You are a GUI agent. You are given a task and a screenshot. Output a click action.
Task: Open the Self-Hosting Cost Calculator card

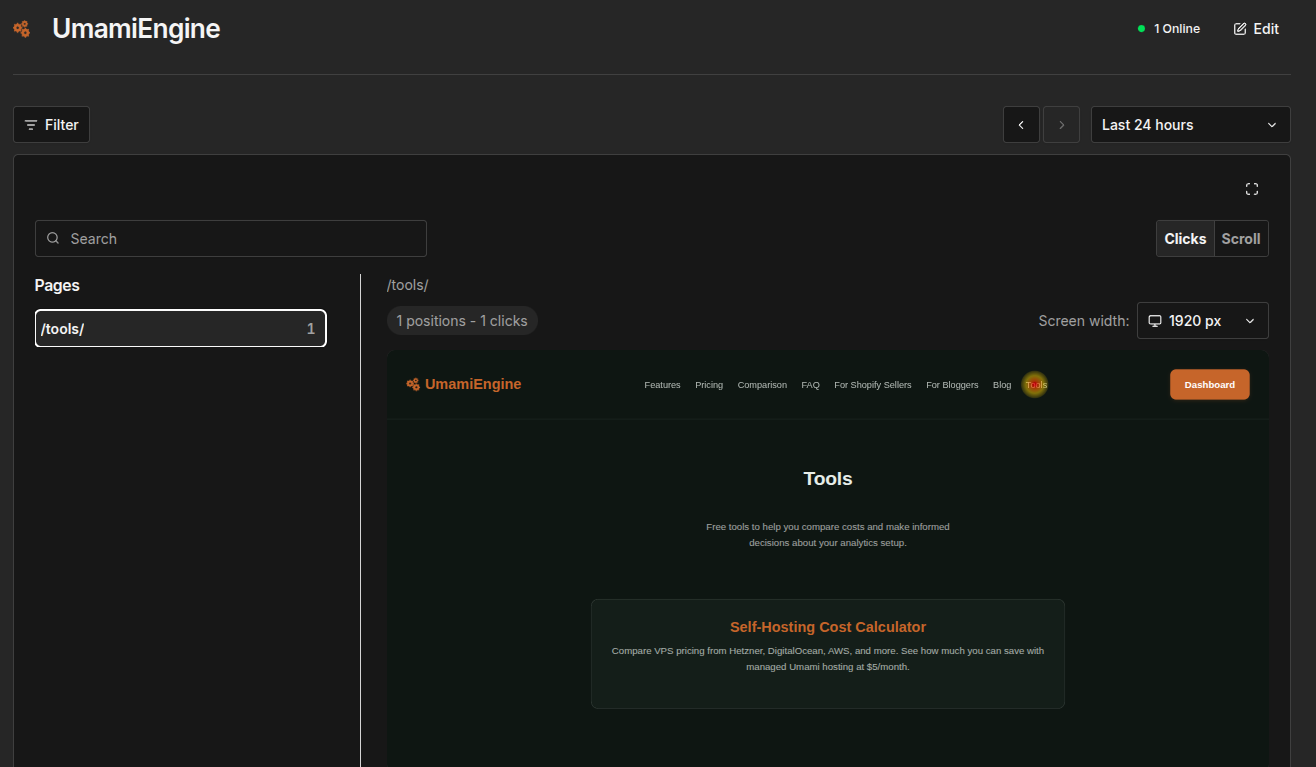[x=828, y=654]
